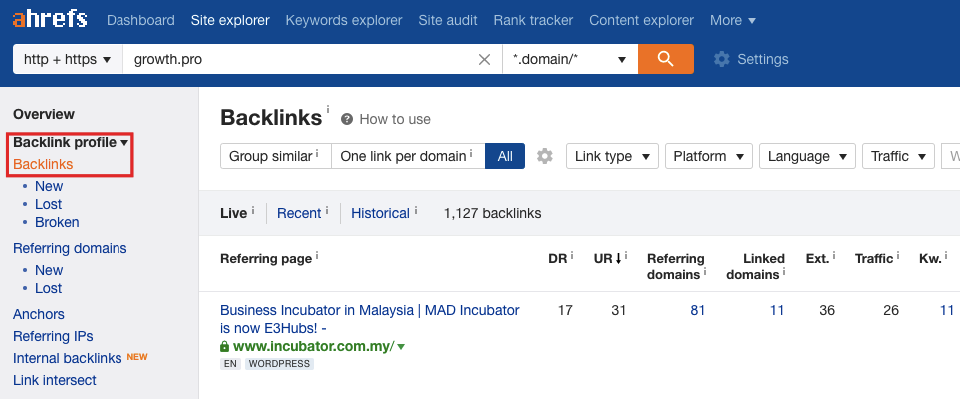Start search with the orange magnifier button
This screenshot has height=399, width=960.
[666, 59]
